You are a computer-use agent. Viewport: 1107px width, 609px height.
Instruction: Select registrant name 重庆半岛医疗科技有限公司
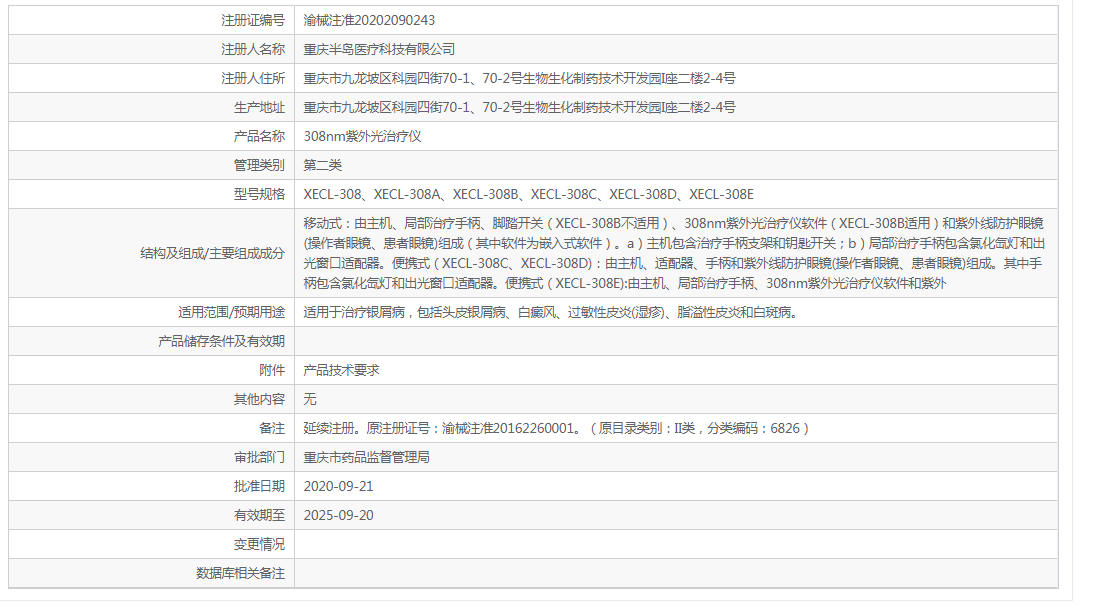click(x=379, y=49)
